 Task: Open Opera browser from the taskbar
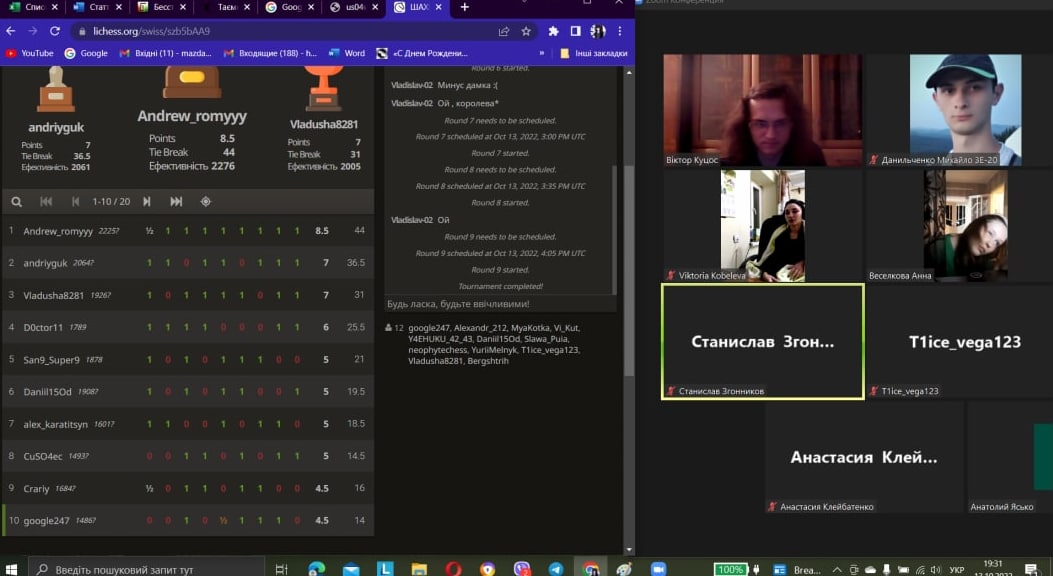point(453,569)
